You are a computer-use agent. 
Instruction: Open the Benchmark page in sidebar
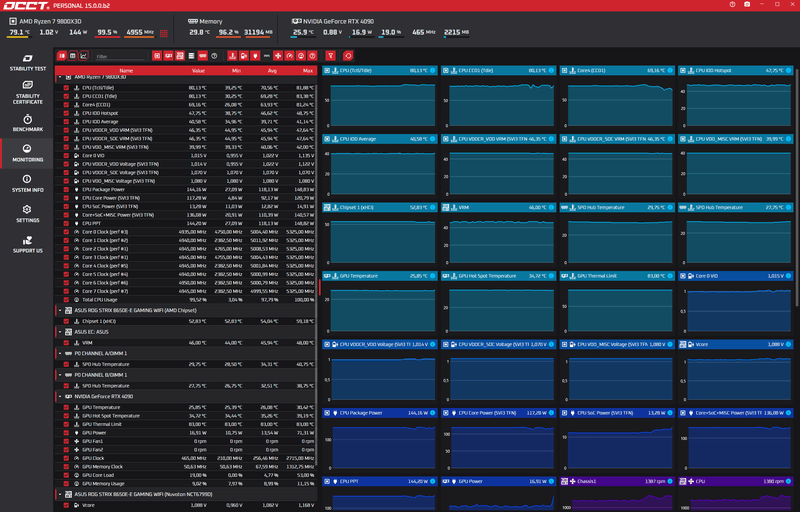pyautogui.click(x=27, y=122)
